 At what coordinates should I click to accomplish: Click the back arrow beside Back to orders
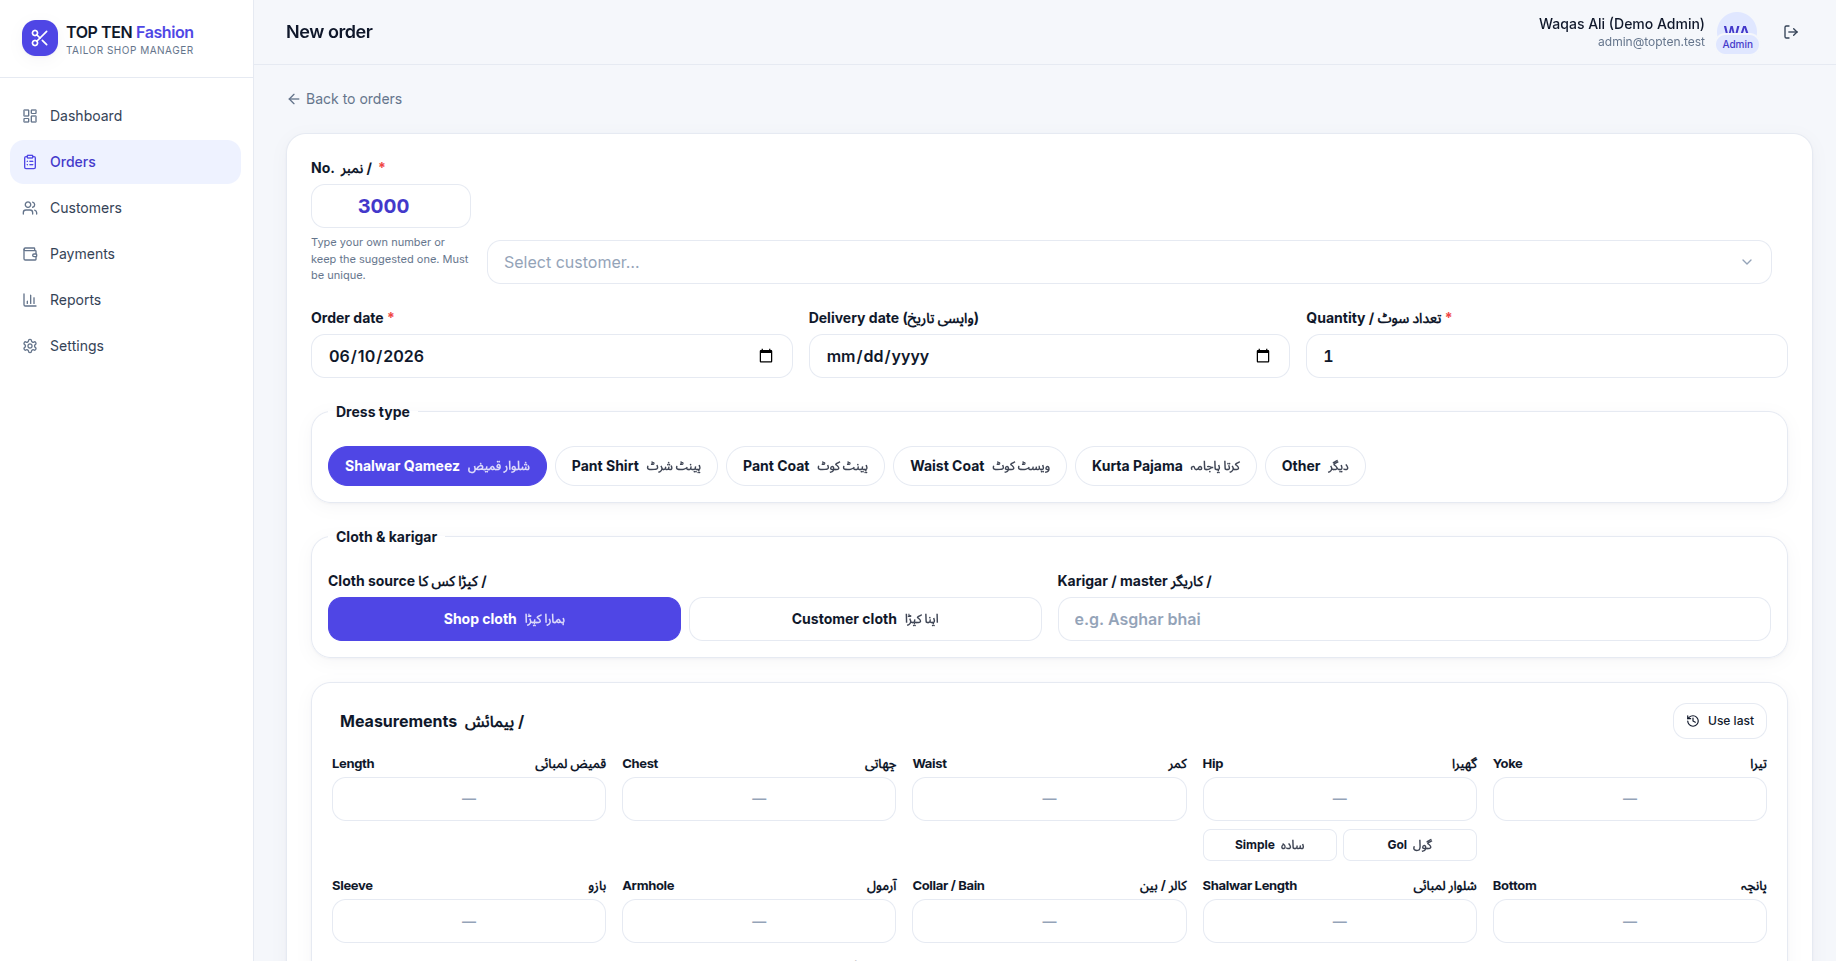click(x=293, y=99)
